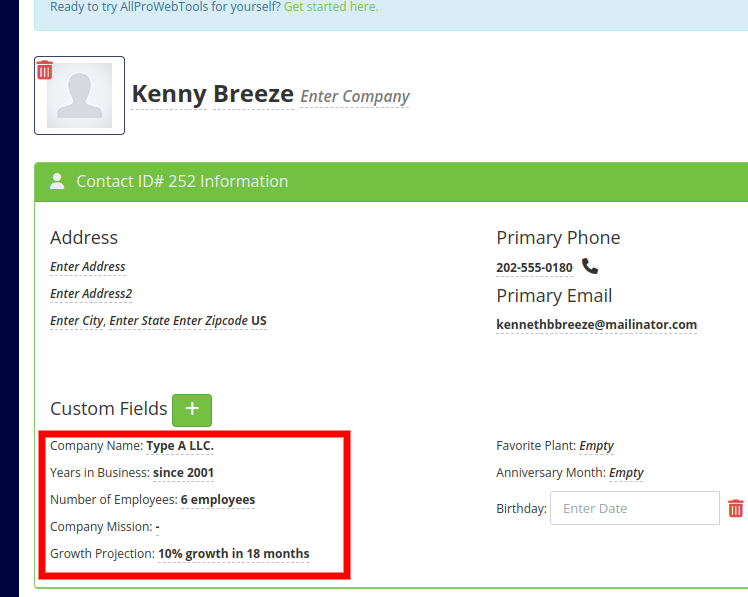Image resolution: width=748 pixels, height=597 pixels.
Task: Edit the Enter Company field
Action: (x=354, y=96)
